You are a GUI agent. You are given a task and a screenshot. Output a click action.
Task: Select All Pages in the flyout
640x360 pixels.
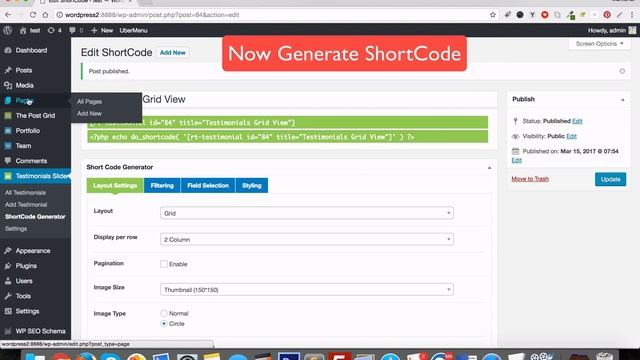(89, 101)
